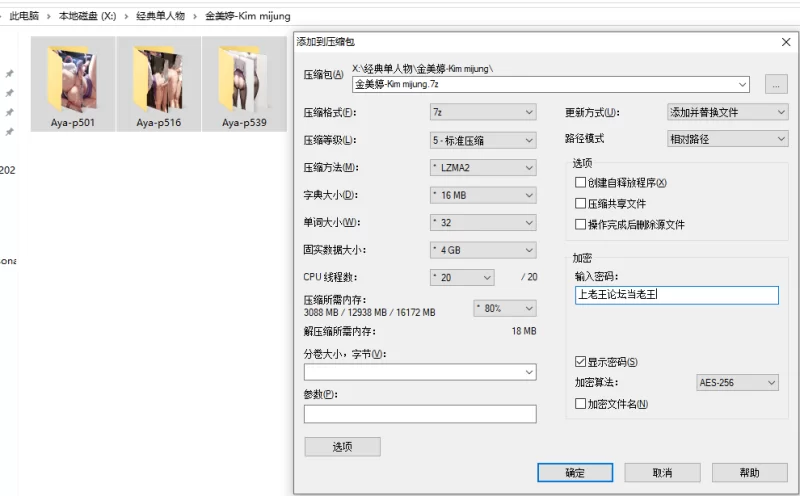Click the 选项 options button

pyautogui.click(x=342, y=447)
